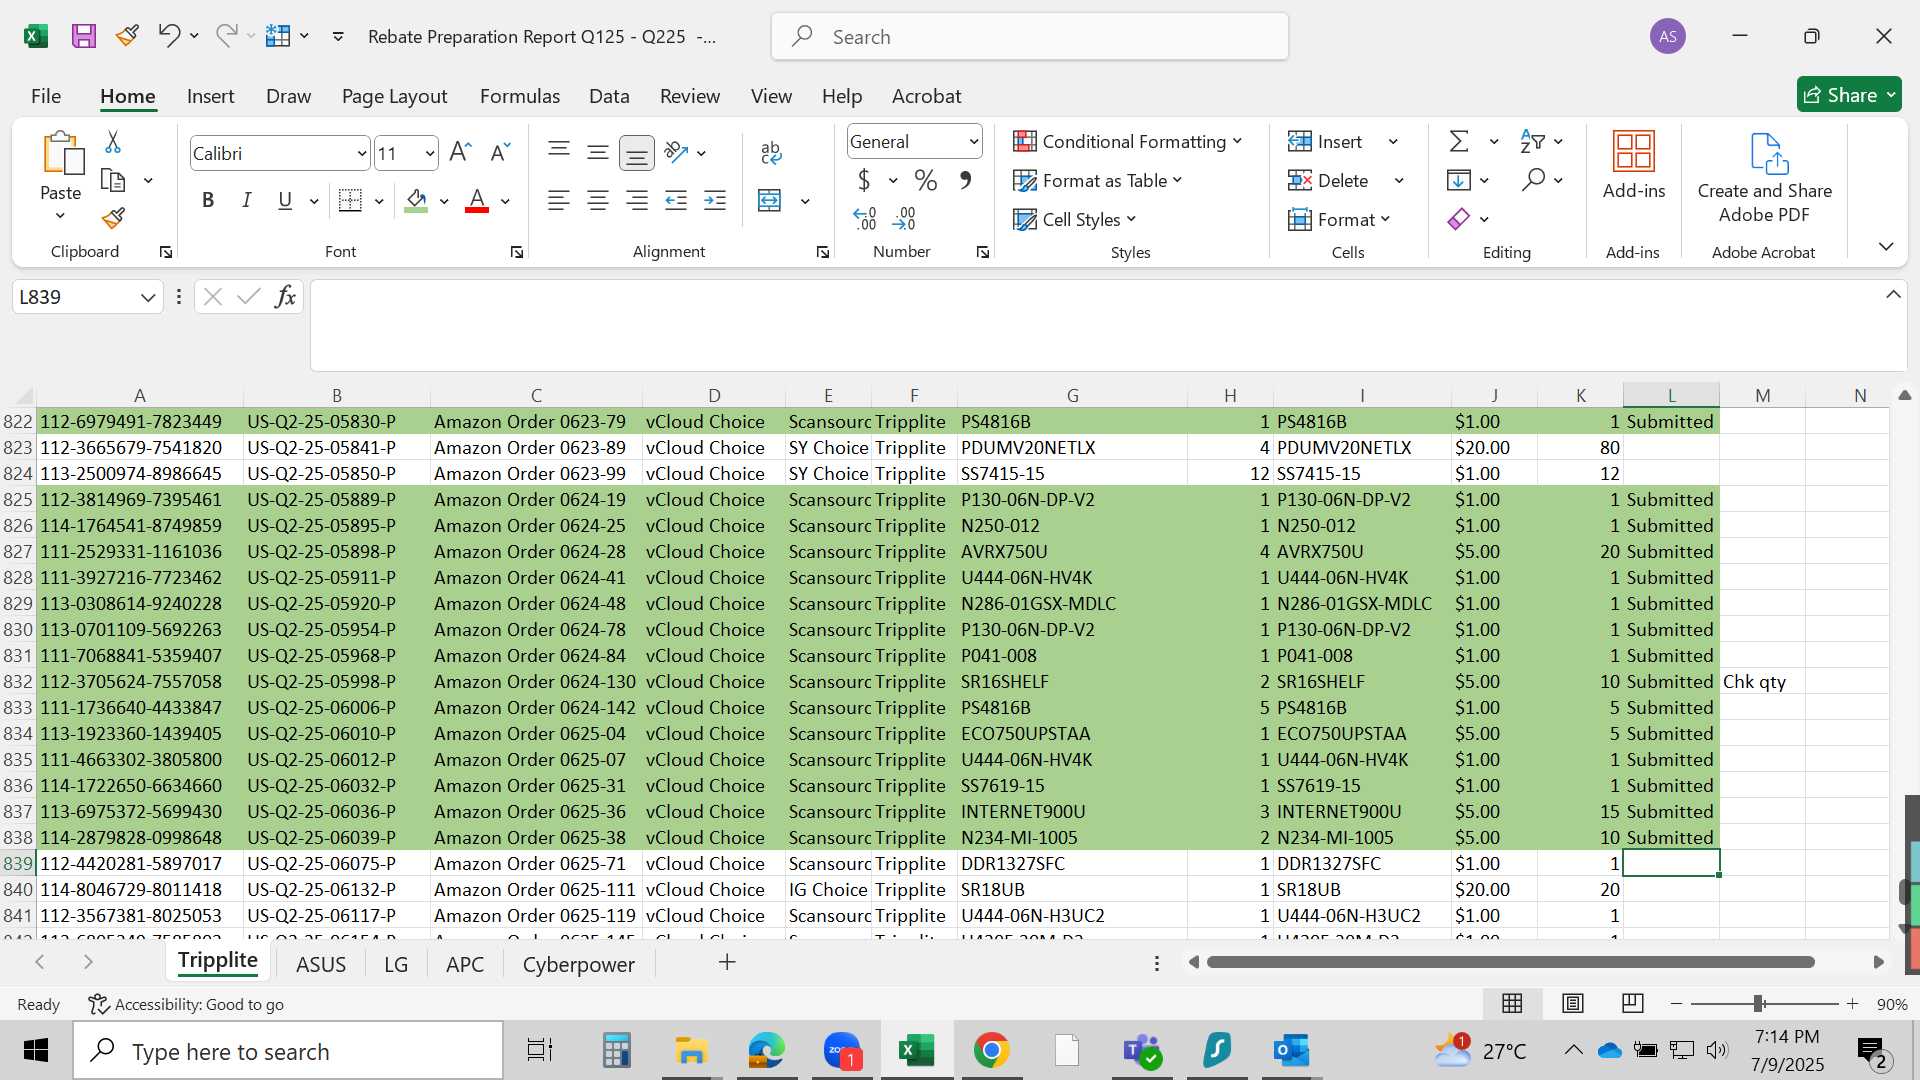Click the horizontal scrollbar bar

coord(1510,962)
